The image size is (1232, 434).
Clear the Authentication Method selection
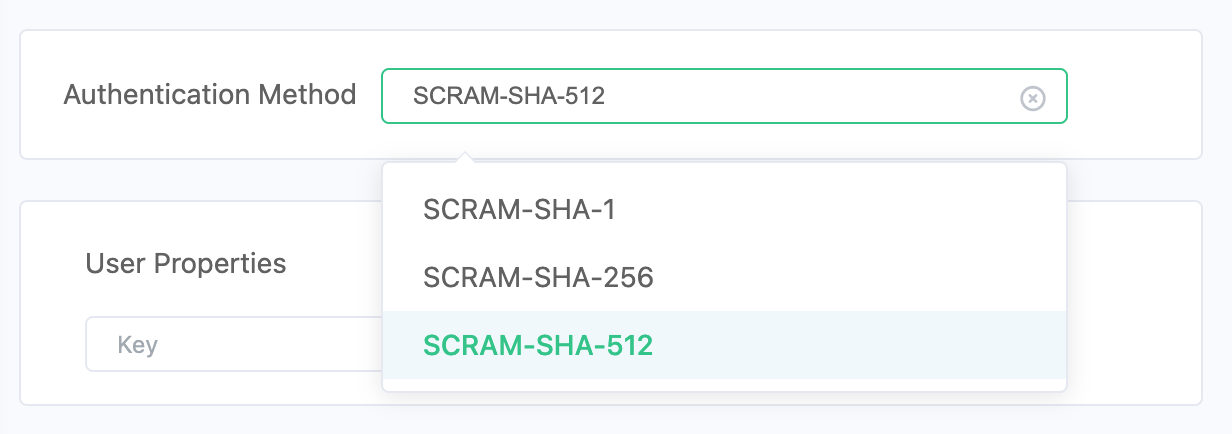1032,97
